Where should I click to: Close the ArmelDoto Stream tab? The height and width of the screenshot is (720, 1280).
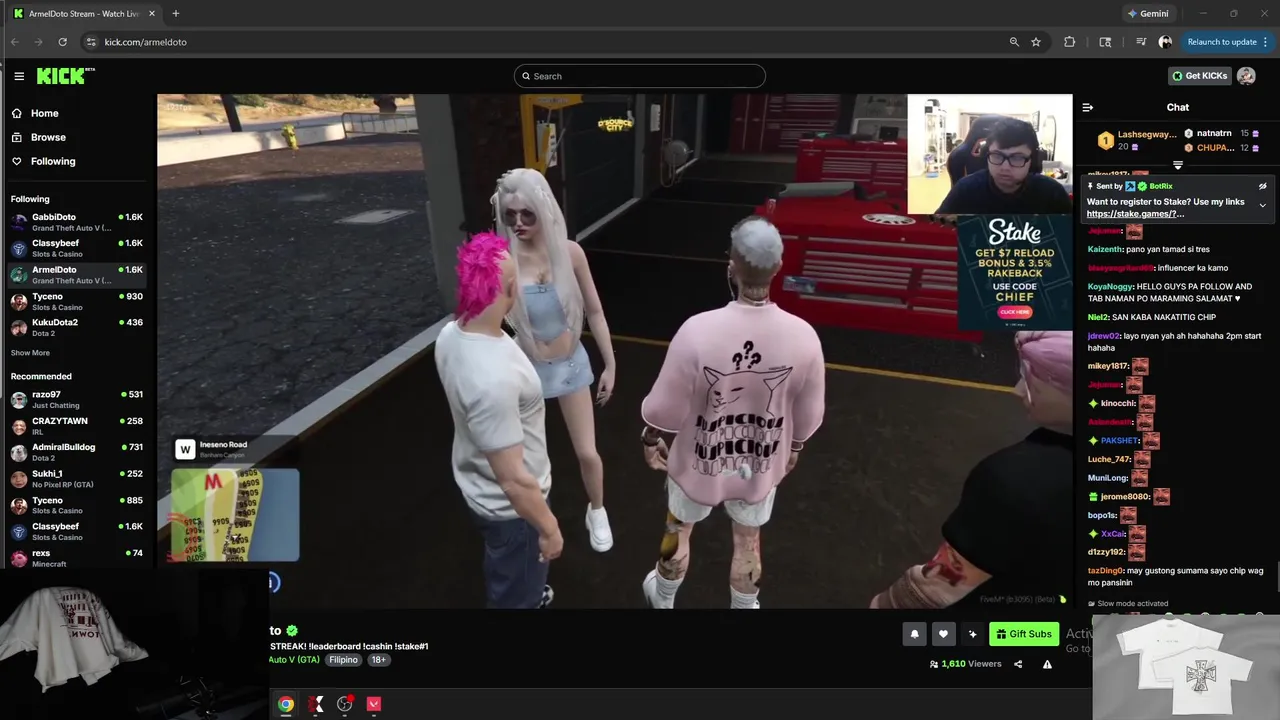pyautogui.click(x=152, y=14)
